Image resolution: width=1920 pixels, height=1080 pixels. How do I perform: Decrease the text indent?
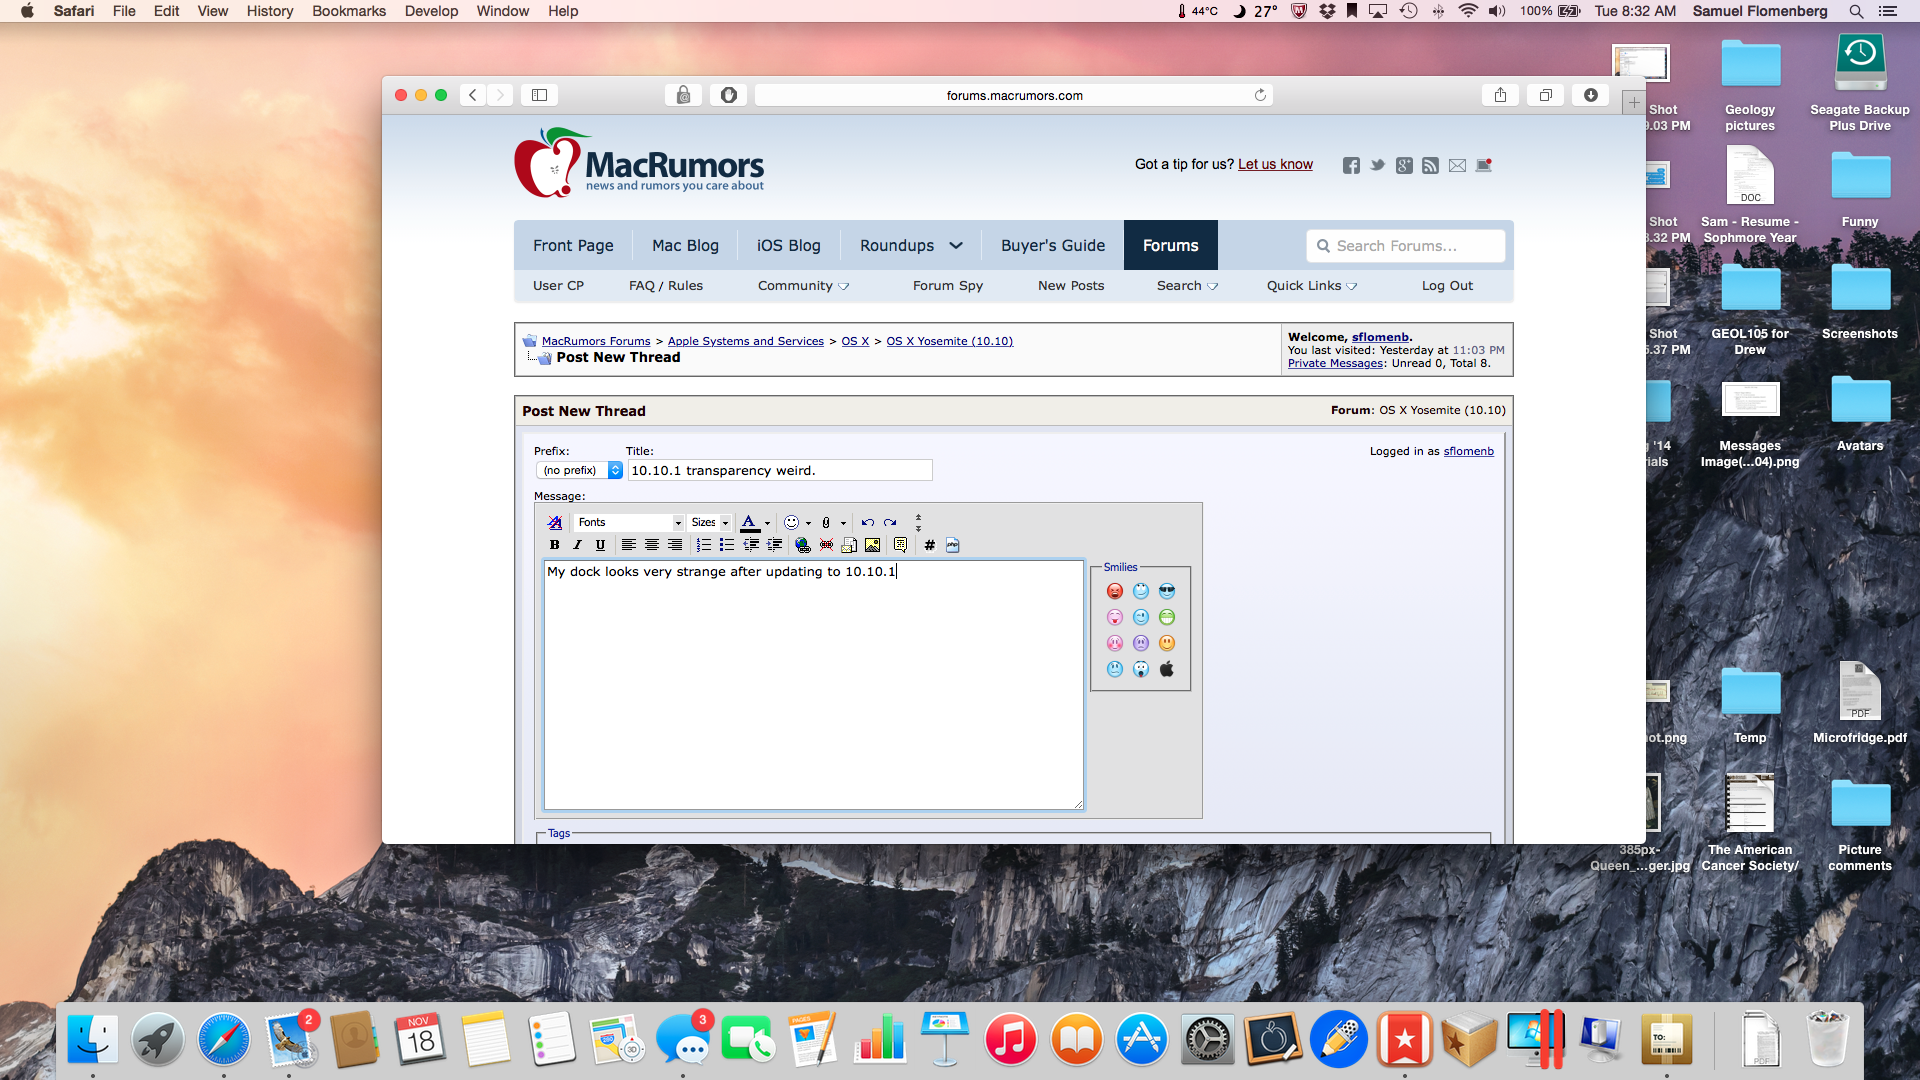point(750,545)
